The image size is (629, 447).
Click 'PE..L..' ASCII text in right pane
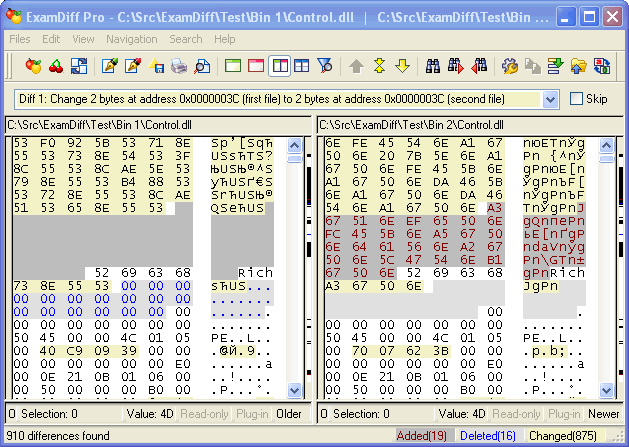click(x=553, y=338)
